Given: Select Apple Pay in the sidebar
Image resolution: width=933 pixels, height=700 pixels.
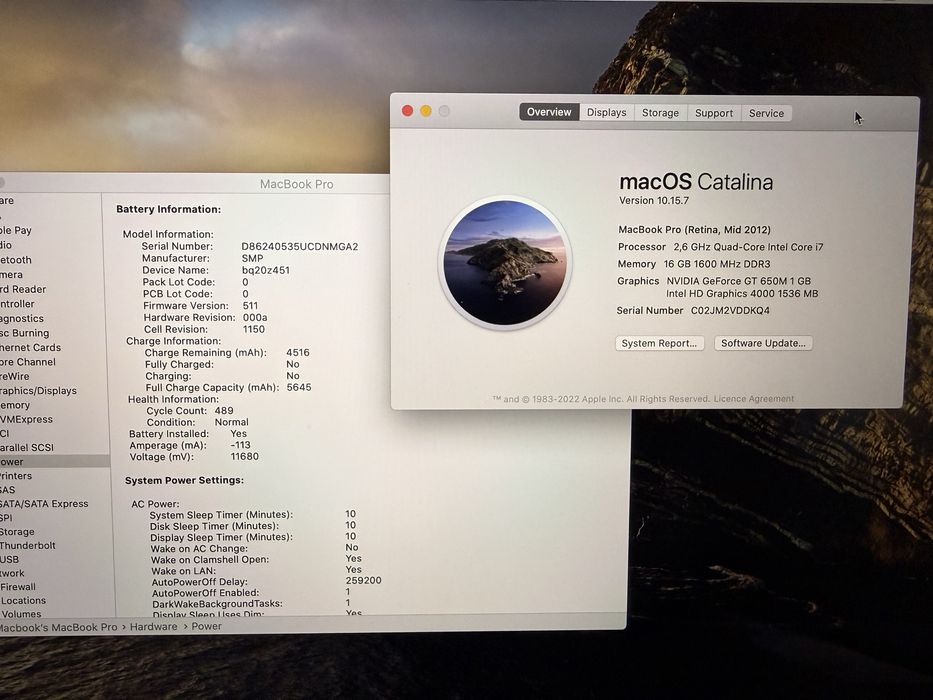Looking at the screenshot, I should pyautogui.click(x=16, y=230).
